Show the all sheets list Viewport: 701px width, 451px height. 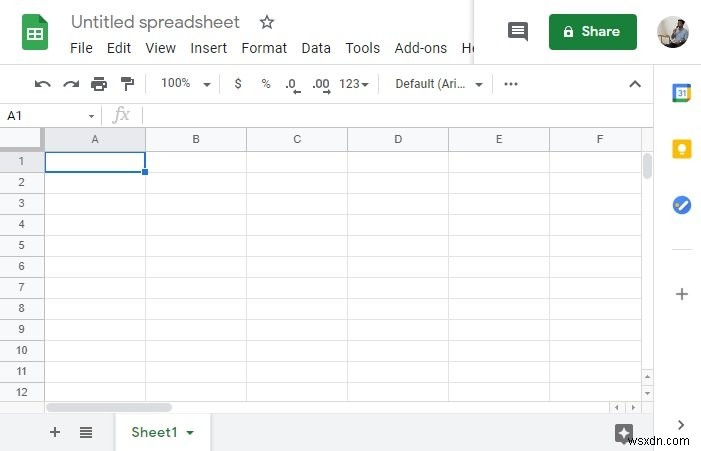[86, 432]
